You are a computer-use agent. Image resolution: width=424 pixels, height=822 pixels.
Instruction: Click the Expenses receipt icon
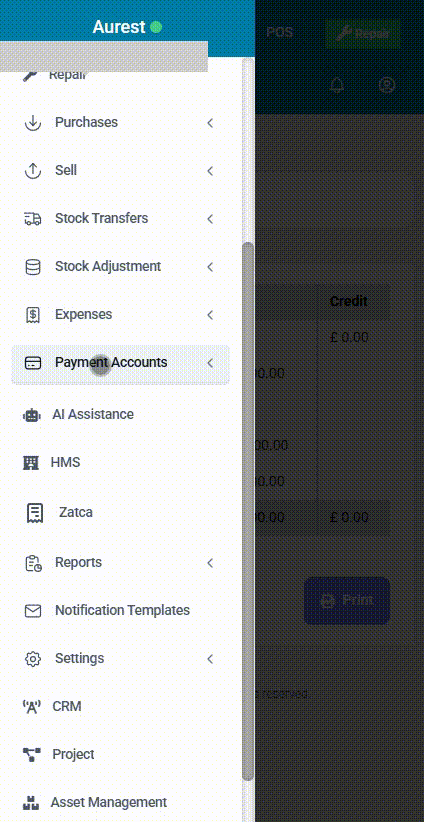pyautogui.click(x=33, y=315)
